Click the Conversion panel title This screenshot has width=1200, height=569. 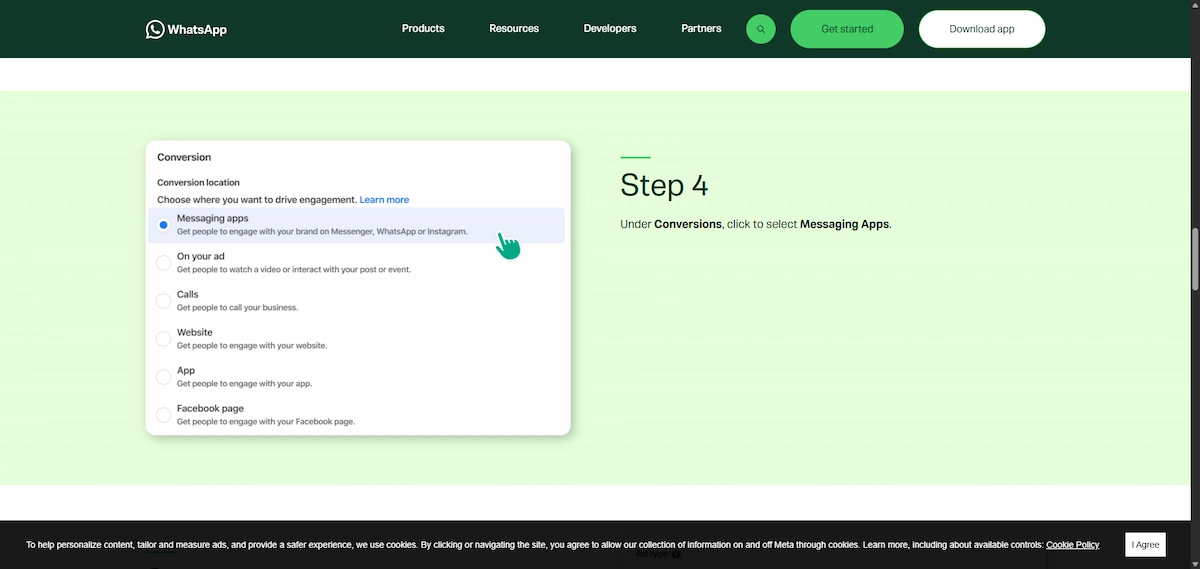point(184,157)
